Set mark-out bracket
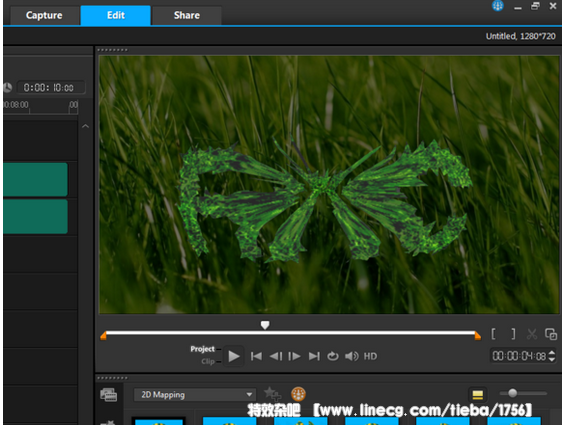This screenshot has height=427, width=562. (513, 334)
